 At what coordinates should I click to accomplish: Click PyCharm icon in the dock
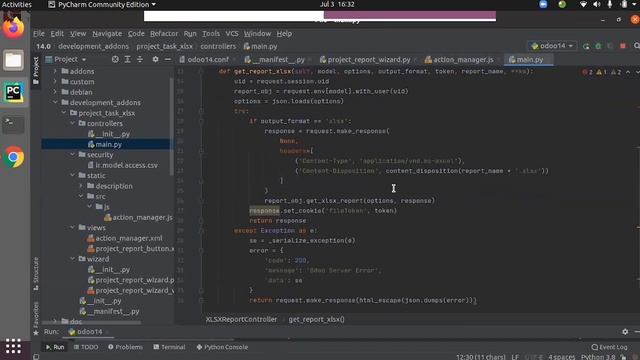coord(13,93)
